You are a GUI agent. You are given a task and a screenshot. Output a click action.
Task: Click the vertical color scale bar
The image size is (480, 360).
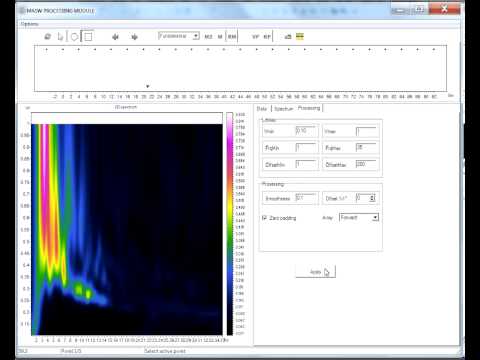click(x=230, y=224)
